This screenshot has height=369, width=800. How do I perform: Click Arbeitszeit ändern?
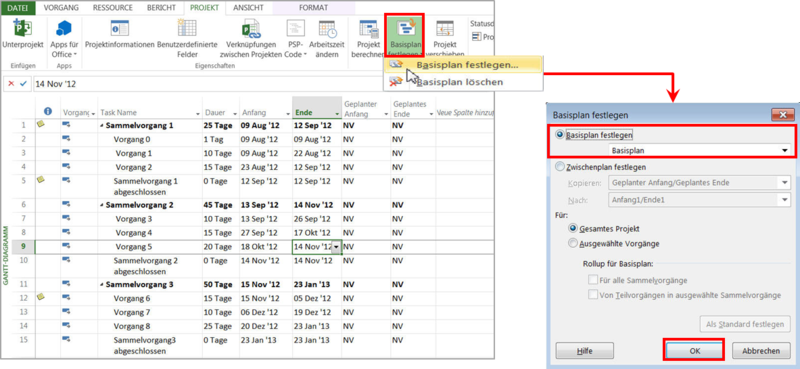tap(327, 39)
